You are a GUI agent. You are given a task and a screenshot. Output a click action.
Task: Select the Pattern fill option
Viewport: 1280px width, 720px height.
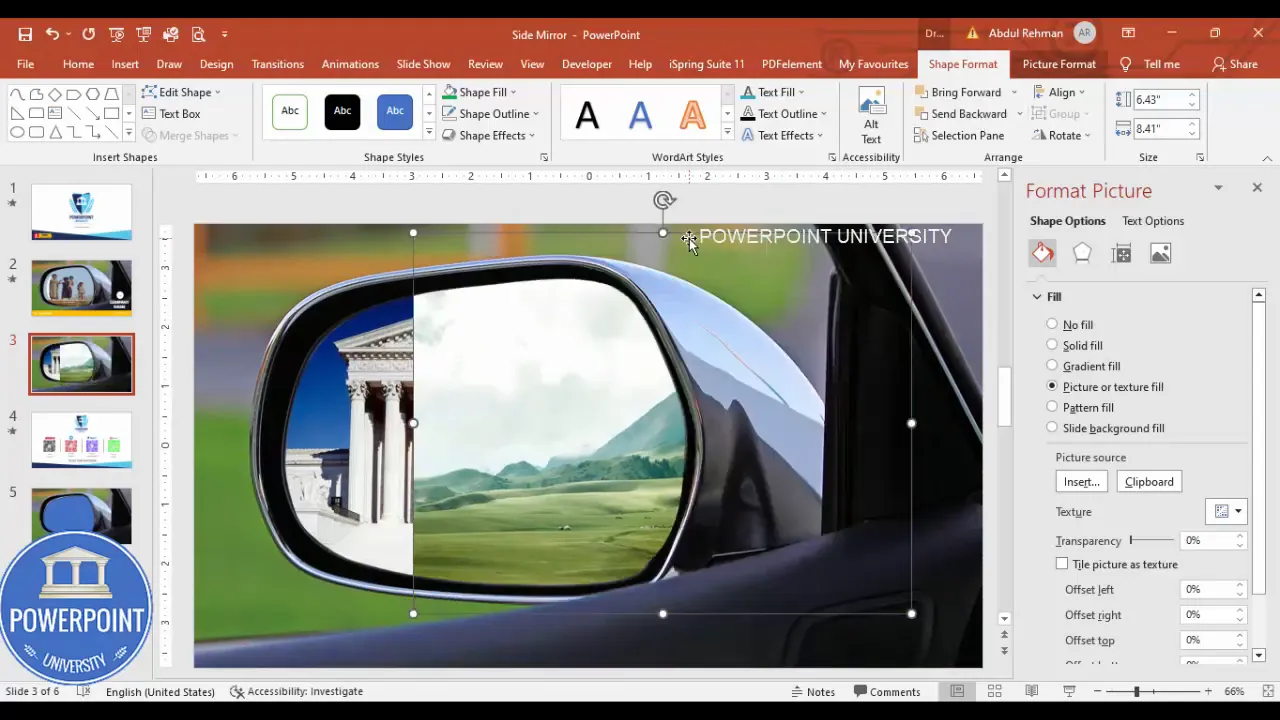pyautogui.click(x=1052, y=407)
